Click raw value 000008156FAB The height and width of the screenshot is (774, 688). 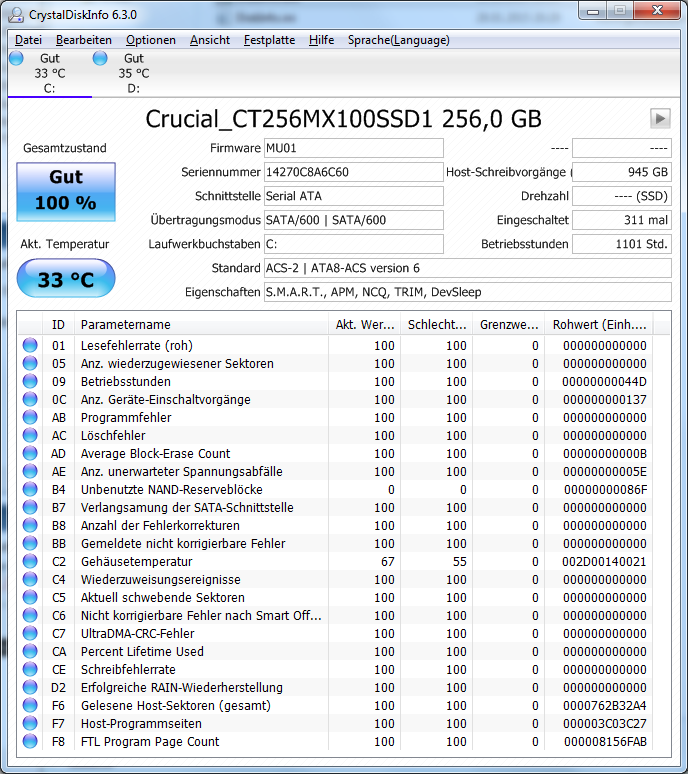pos(605,741)
